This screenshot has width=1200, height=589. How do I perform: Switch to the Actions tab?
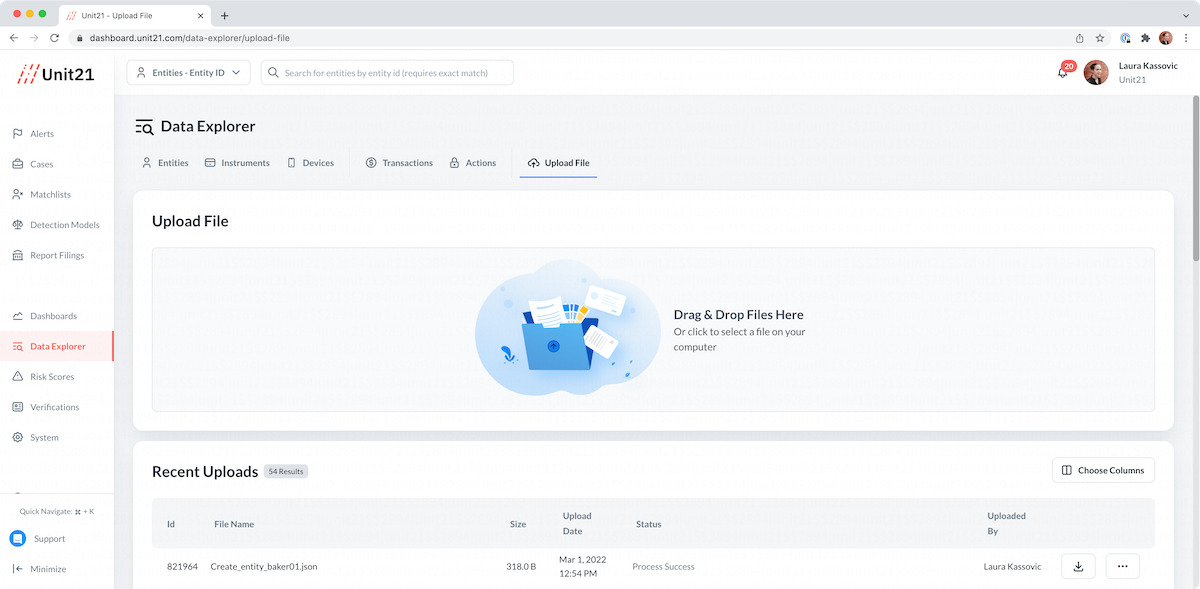click(x=472, y=163)
